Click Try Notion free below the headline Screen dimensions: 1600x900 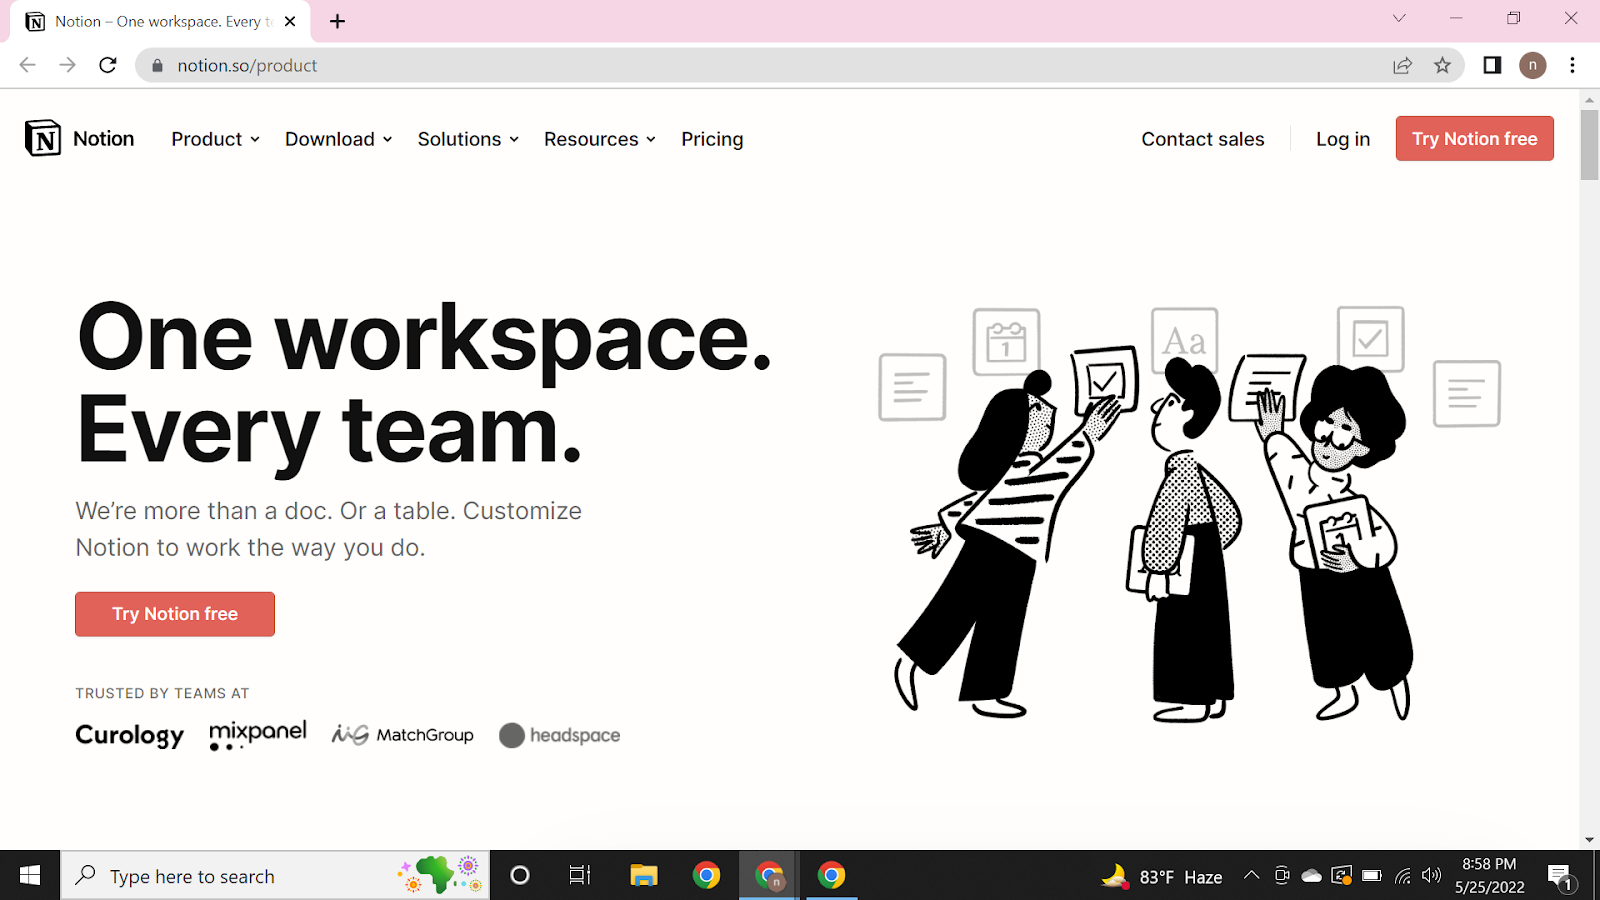175,614
